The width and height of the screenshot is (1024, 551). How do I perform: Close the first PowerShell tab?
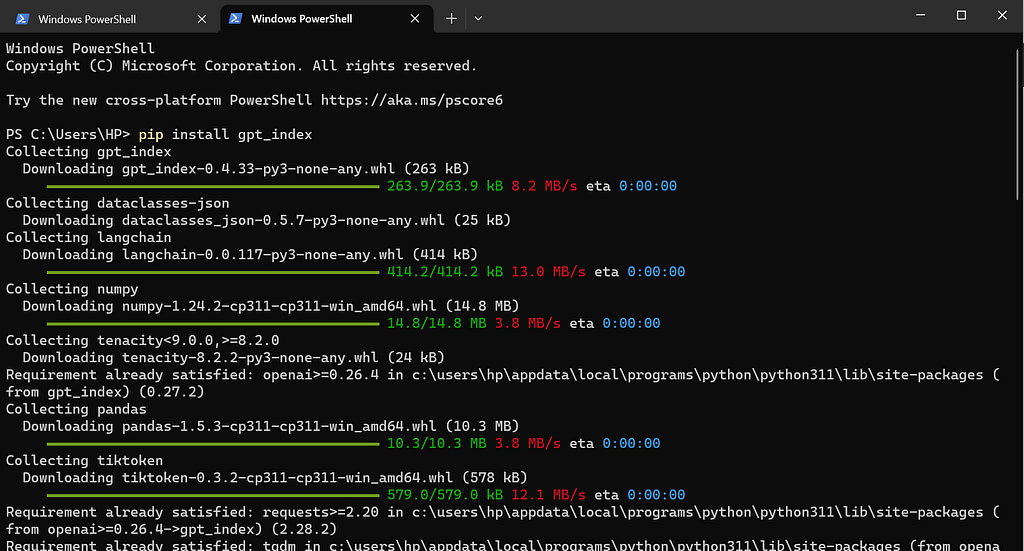(x=202, y=19)
